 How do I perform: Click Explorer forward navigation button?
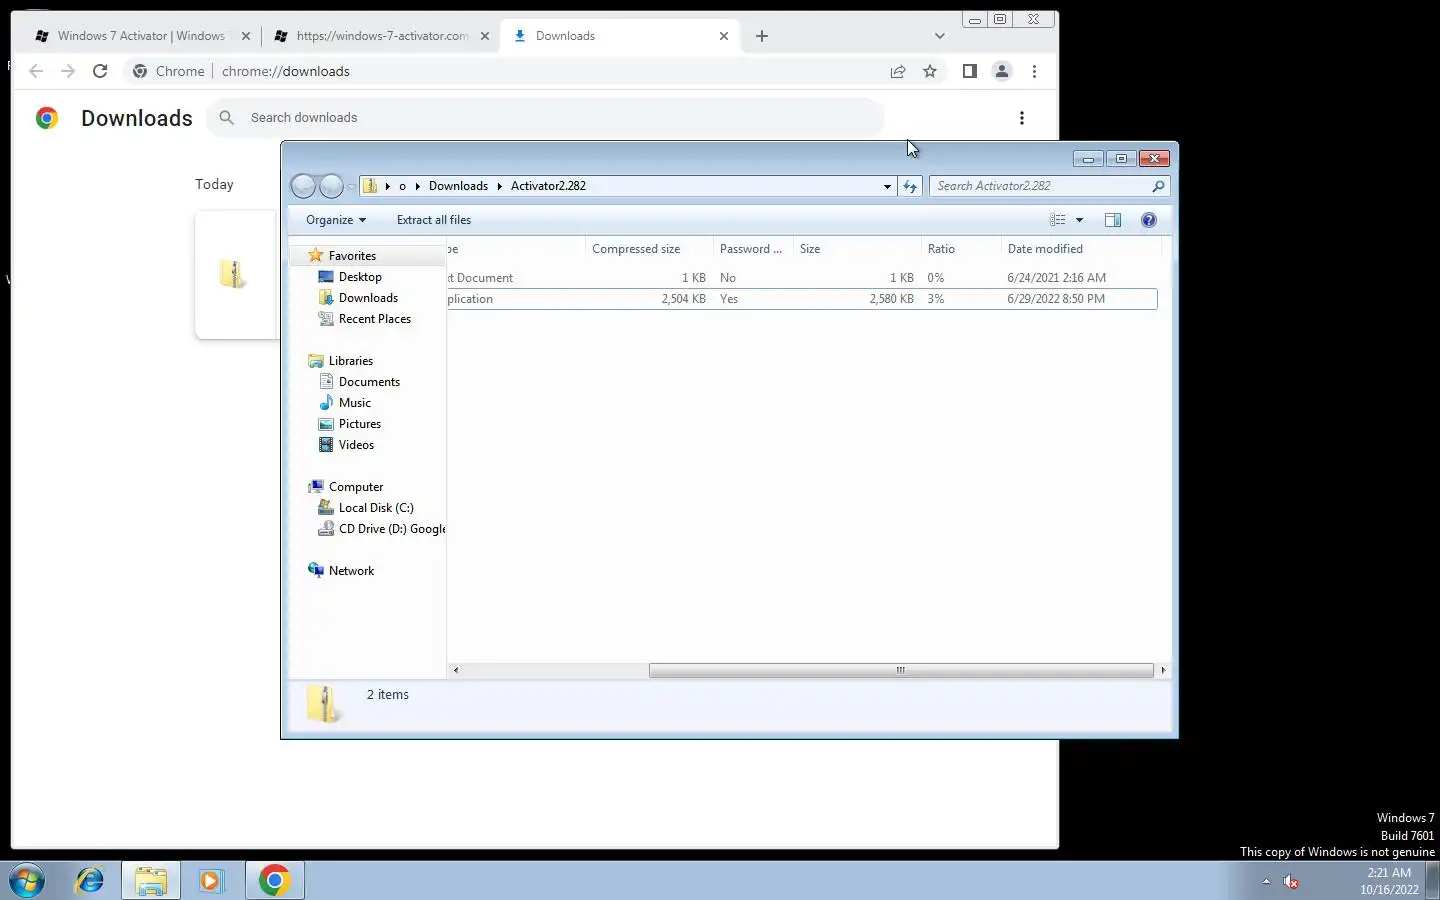(331, 186)
